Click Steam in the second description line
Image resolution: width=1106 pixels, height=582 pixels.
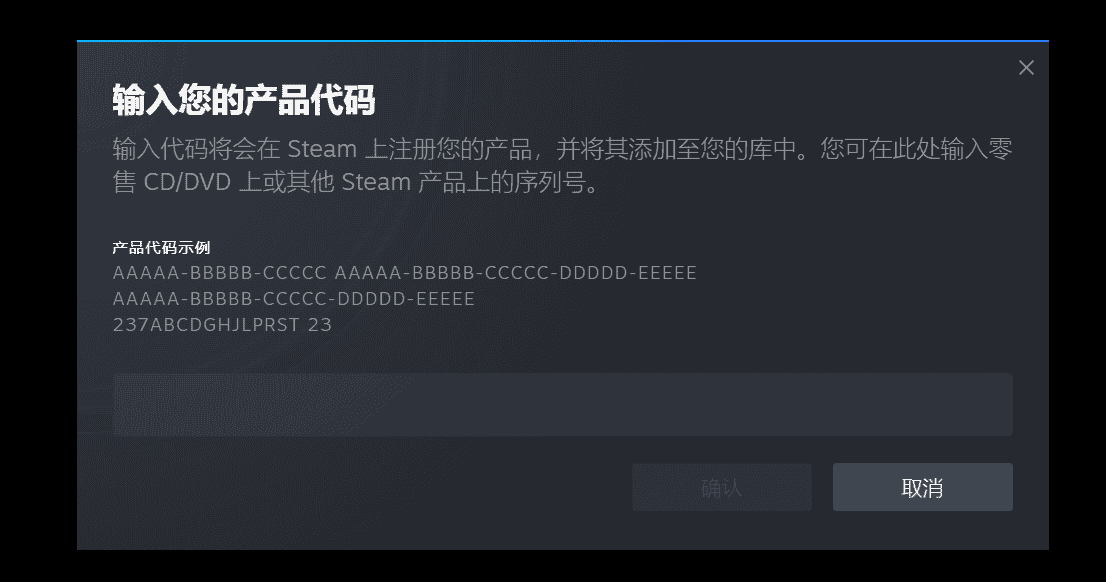coord(376,183)
